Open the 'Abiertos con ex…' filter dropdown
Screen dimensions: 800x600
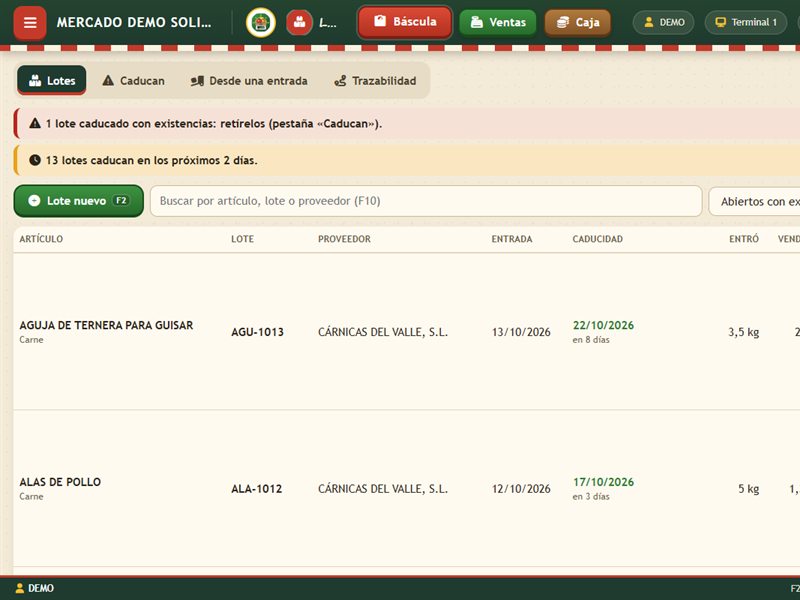tap(755, 202)
